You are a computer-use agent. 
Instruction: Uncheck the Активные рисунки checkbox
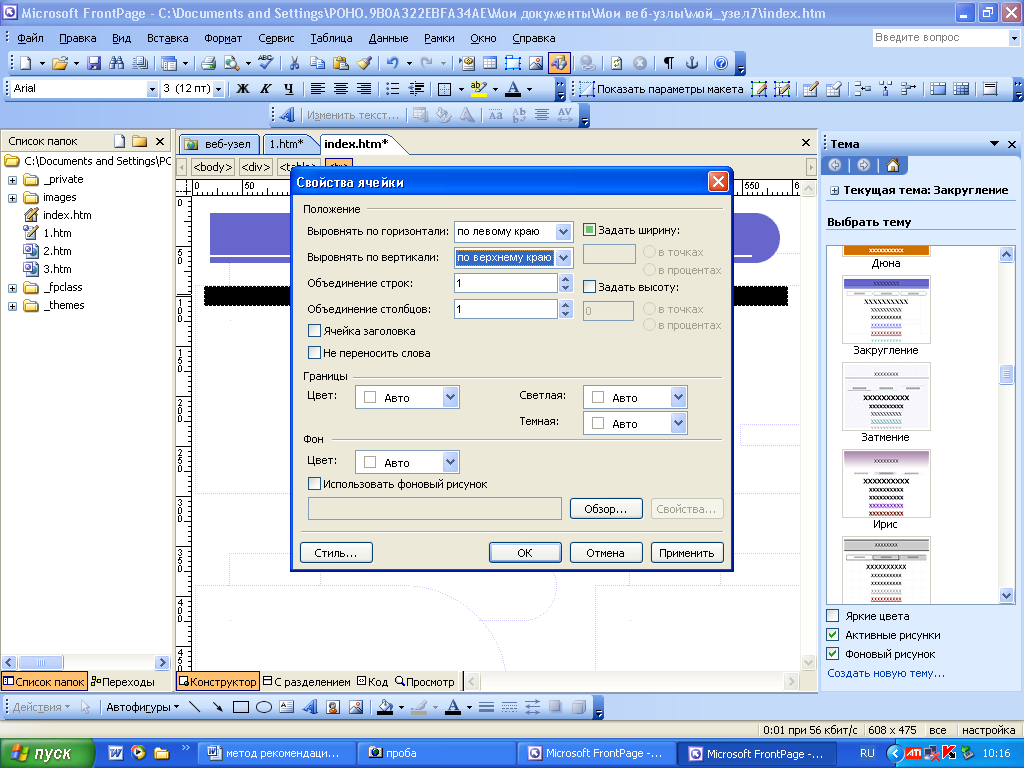point(833,635)
